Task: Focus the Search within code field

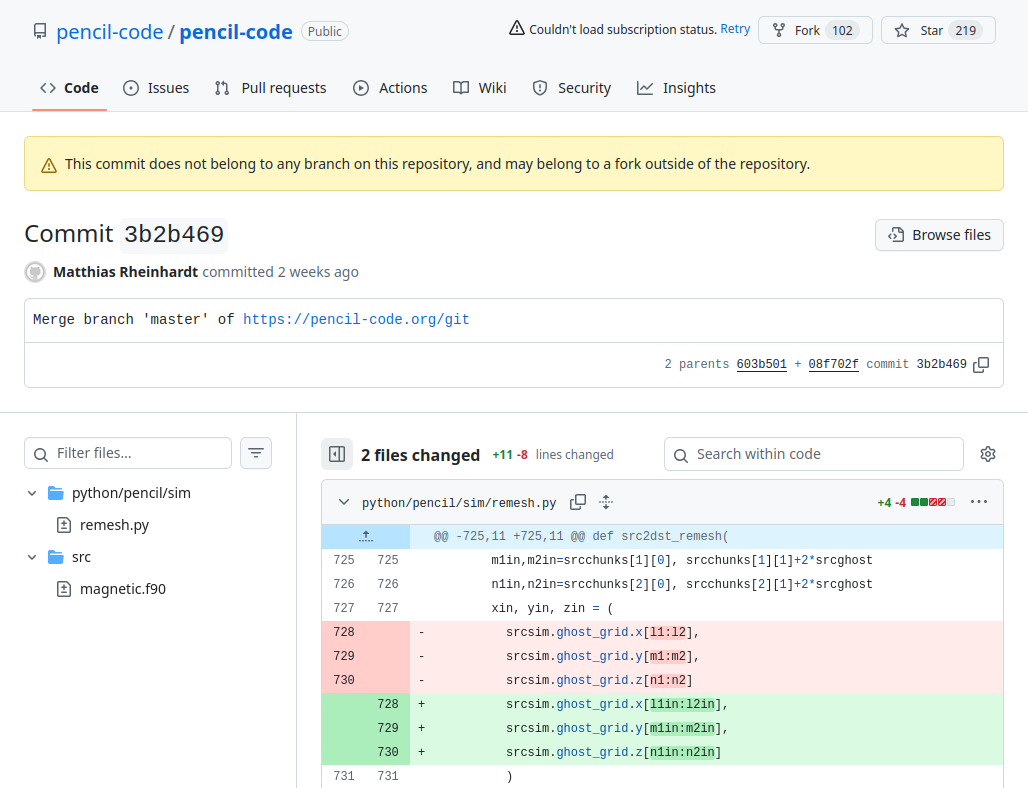Action: click(x=814, y=454)
